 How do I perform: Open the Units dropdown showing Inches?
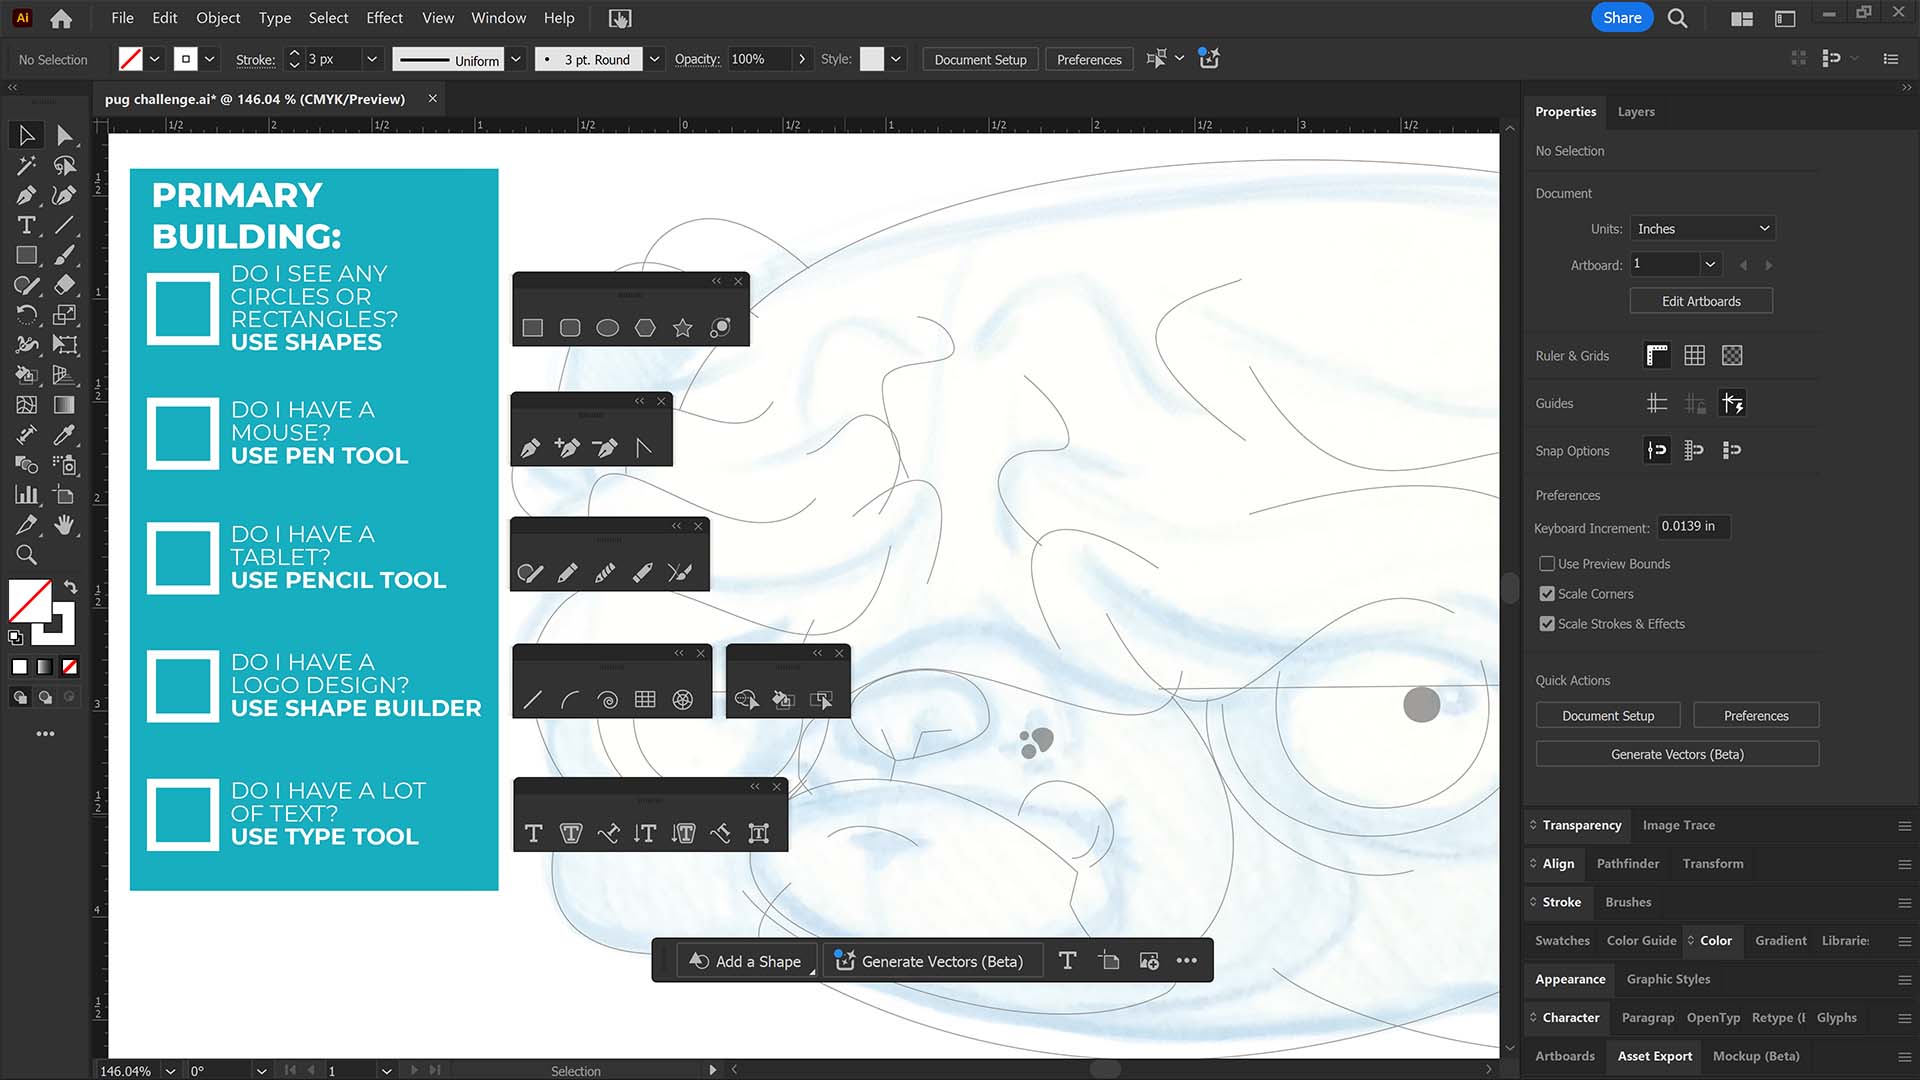(x=1702, y=229)
